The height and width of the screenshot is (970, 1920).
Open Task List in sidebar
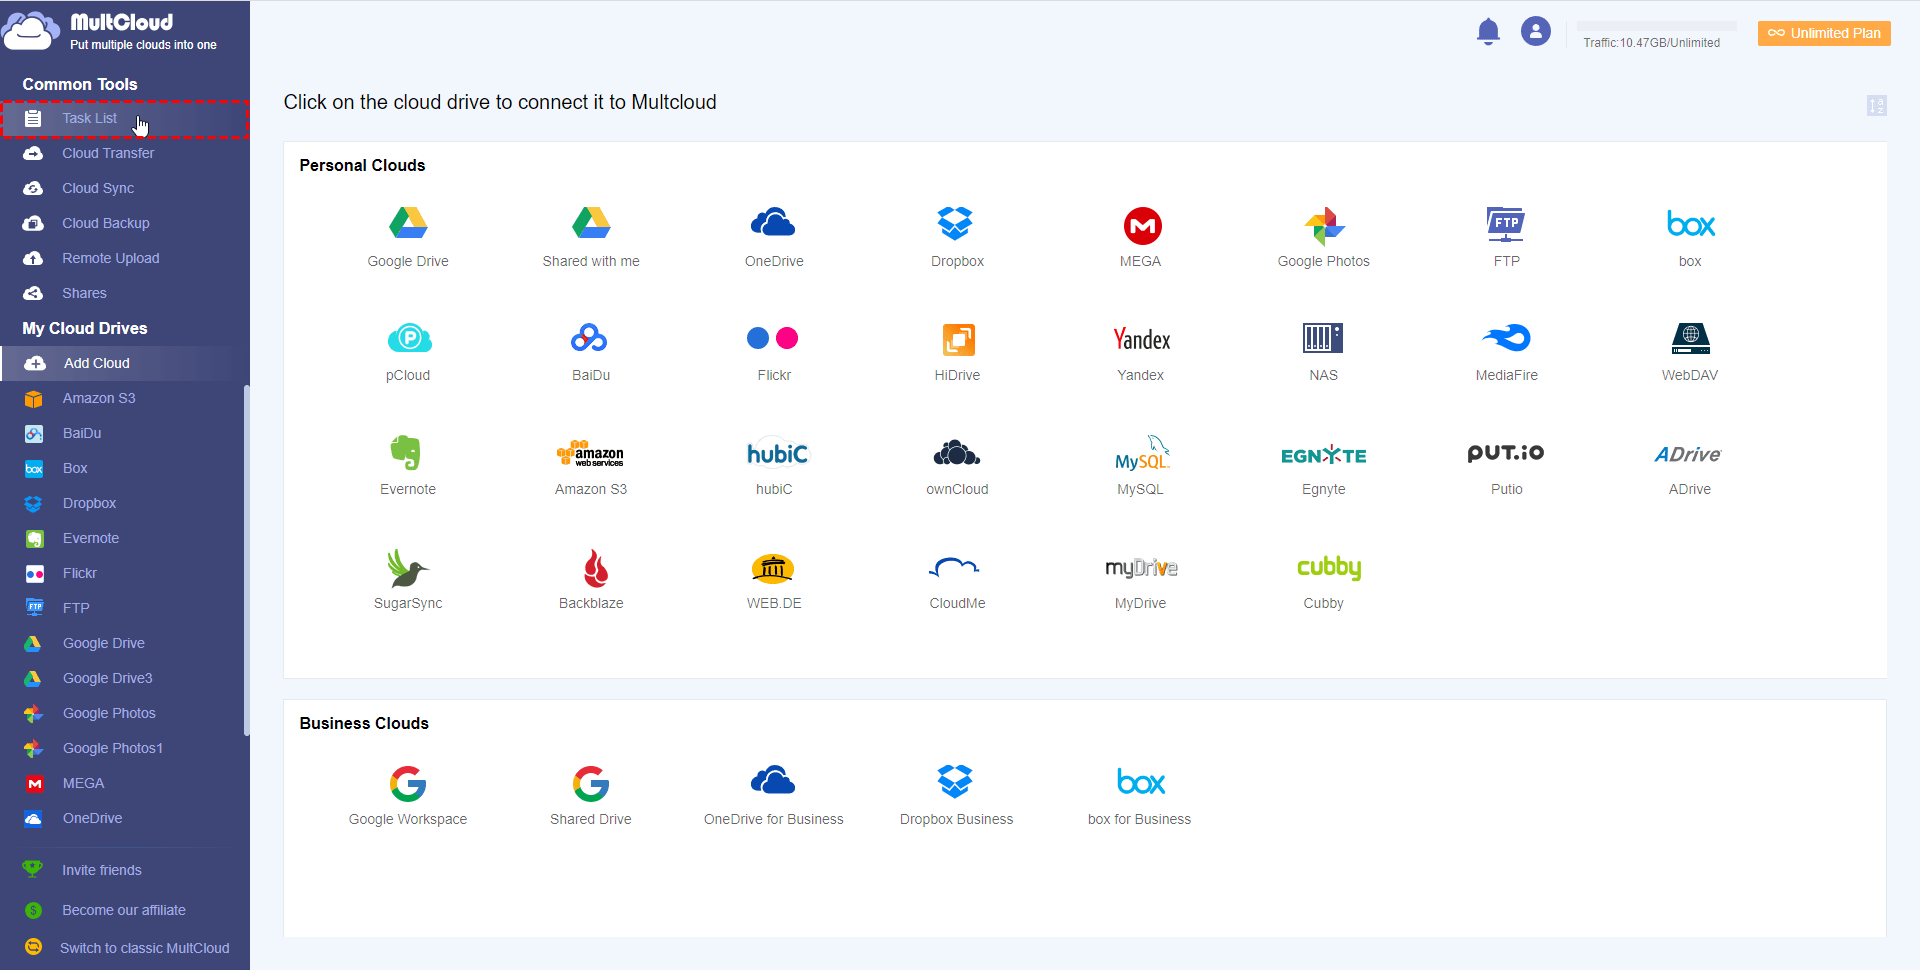(x=124, y=118)
